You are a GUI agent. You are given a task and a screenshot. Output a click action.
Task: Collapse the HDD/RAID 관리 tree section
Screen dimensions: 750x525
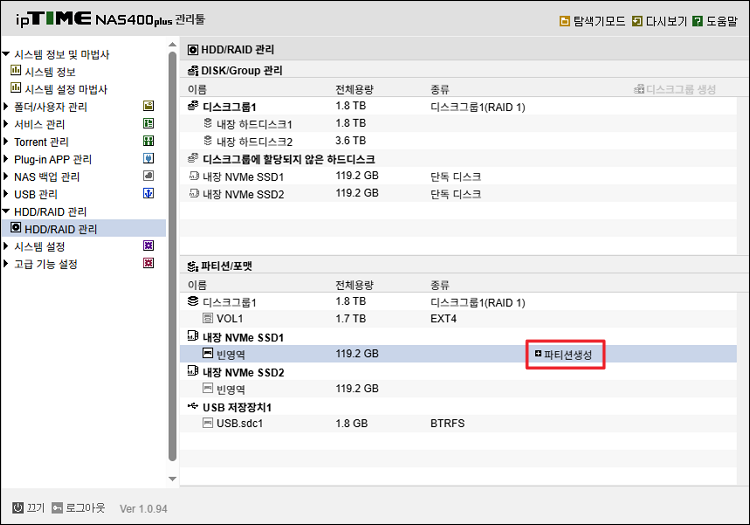tap(6, 212)
